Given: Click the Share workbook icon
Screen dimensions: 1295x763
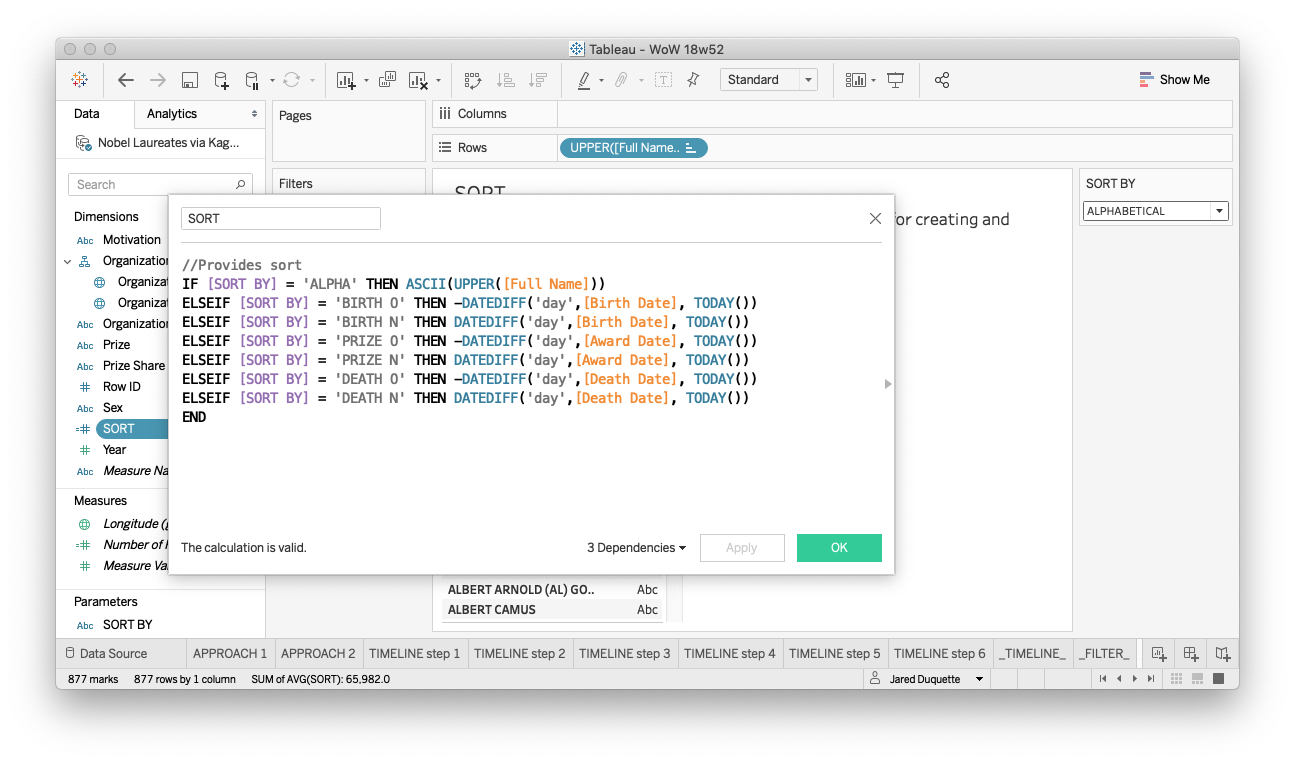Looking at the screenshot, I should pyautogui.click(x=942, y=80).
